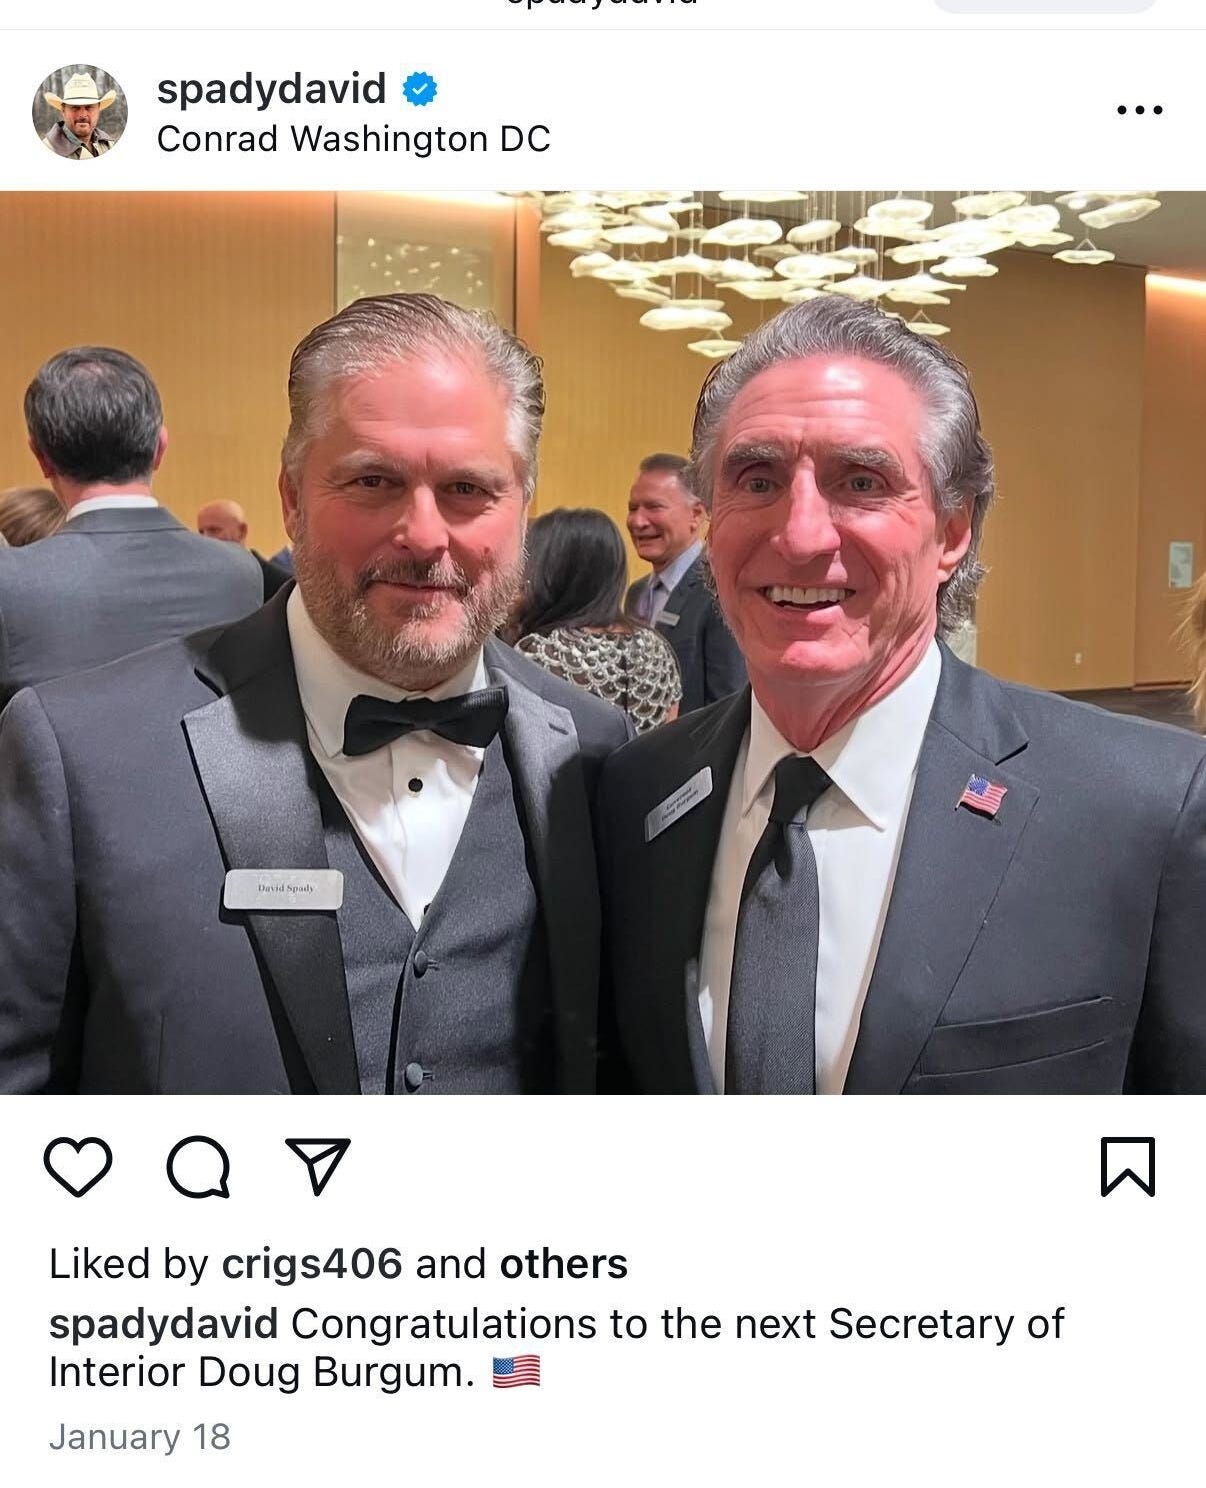Tap the American flag lapel pin in photo

pyautogui.click(x=983, y=796)
